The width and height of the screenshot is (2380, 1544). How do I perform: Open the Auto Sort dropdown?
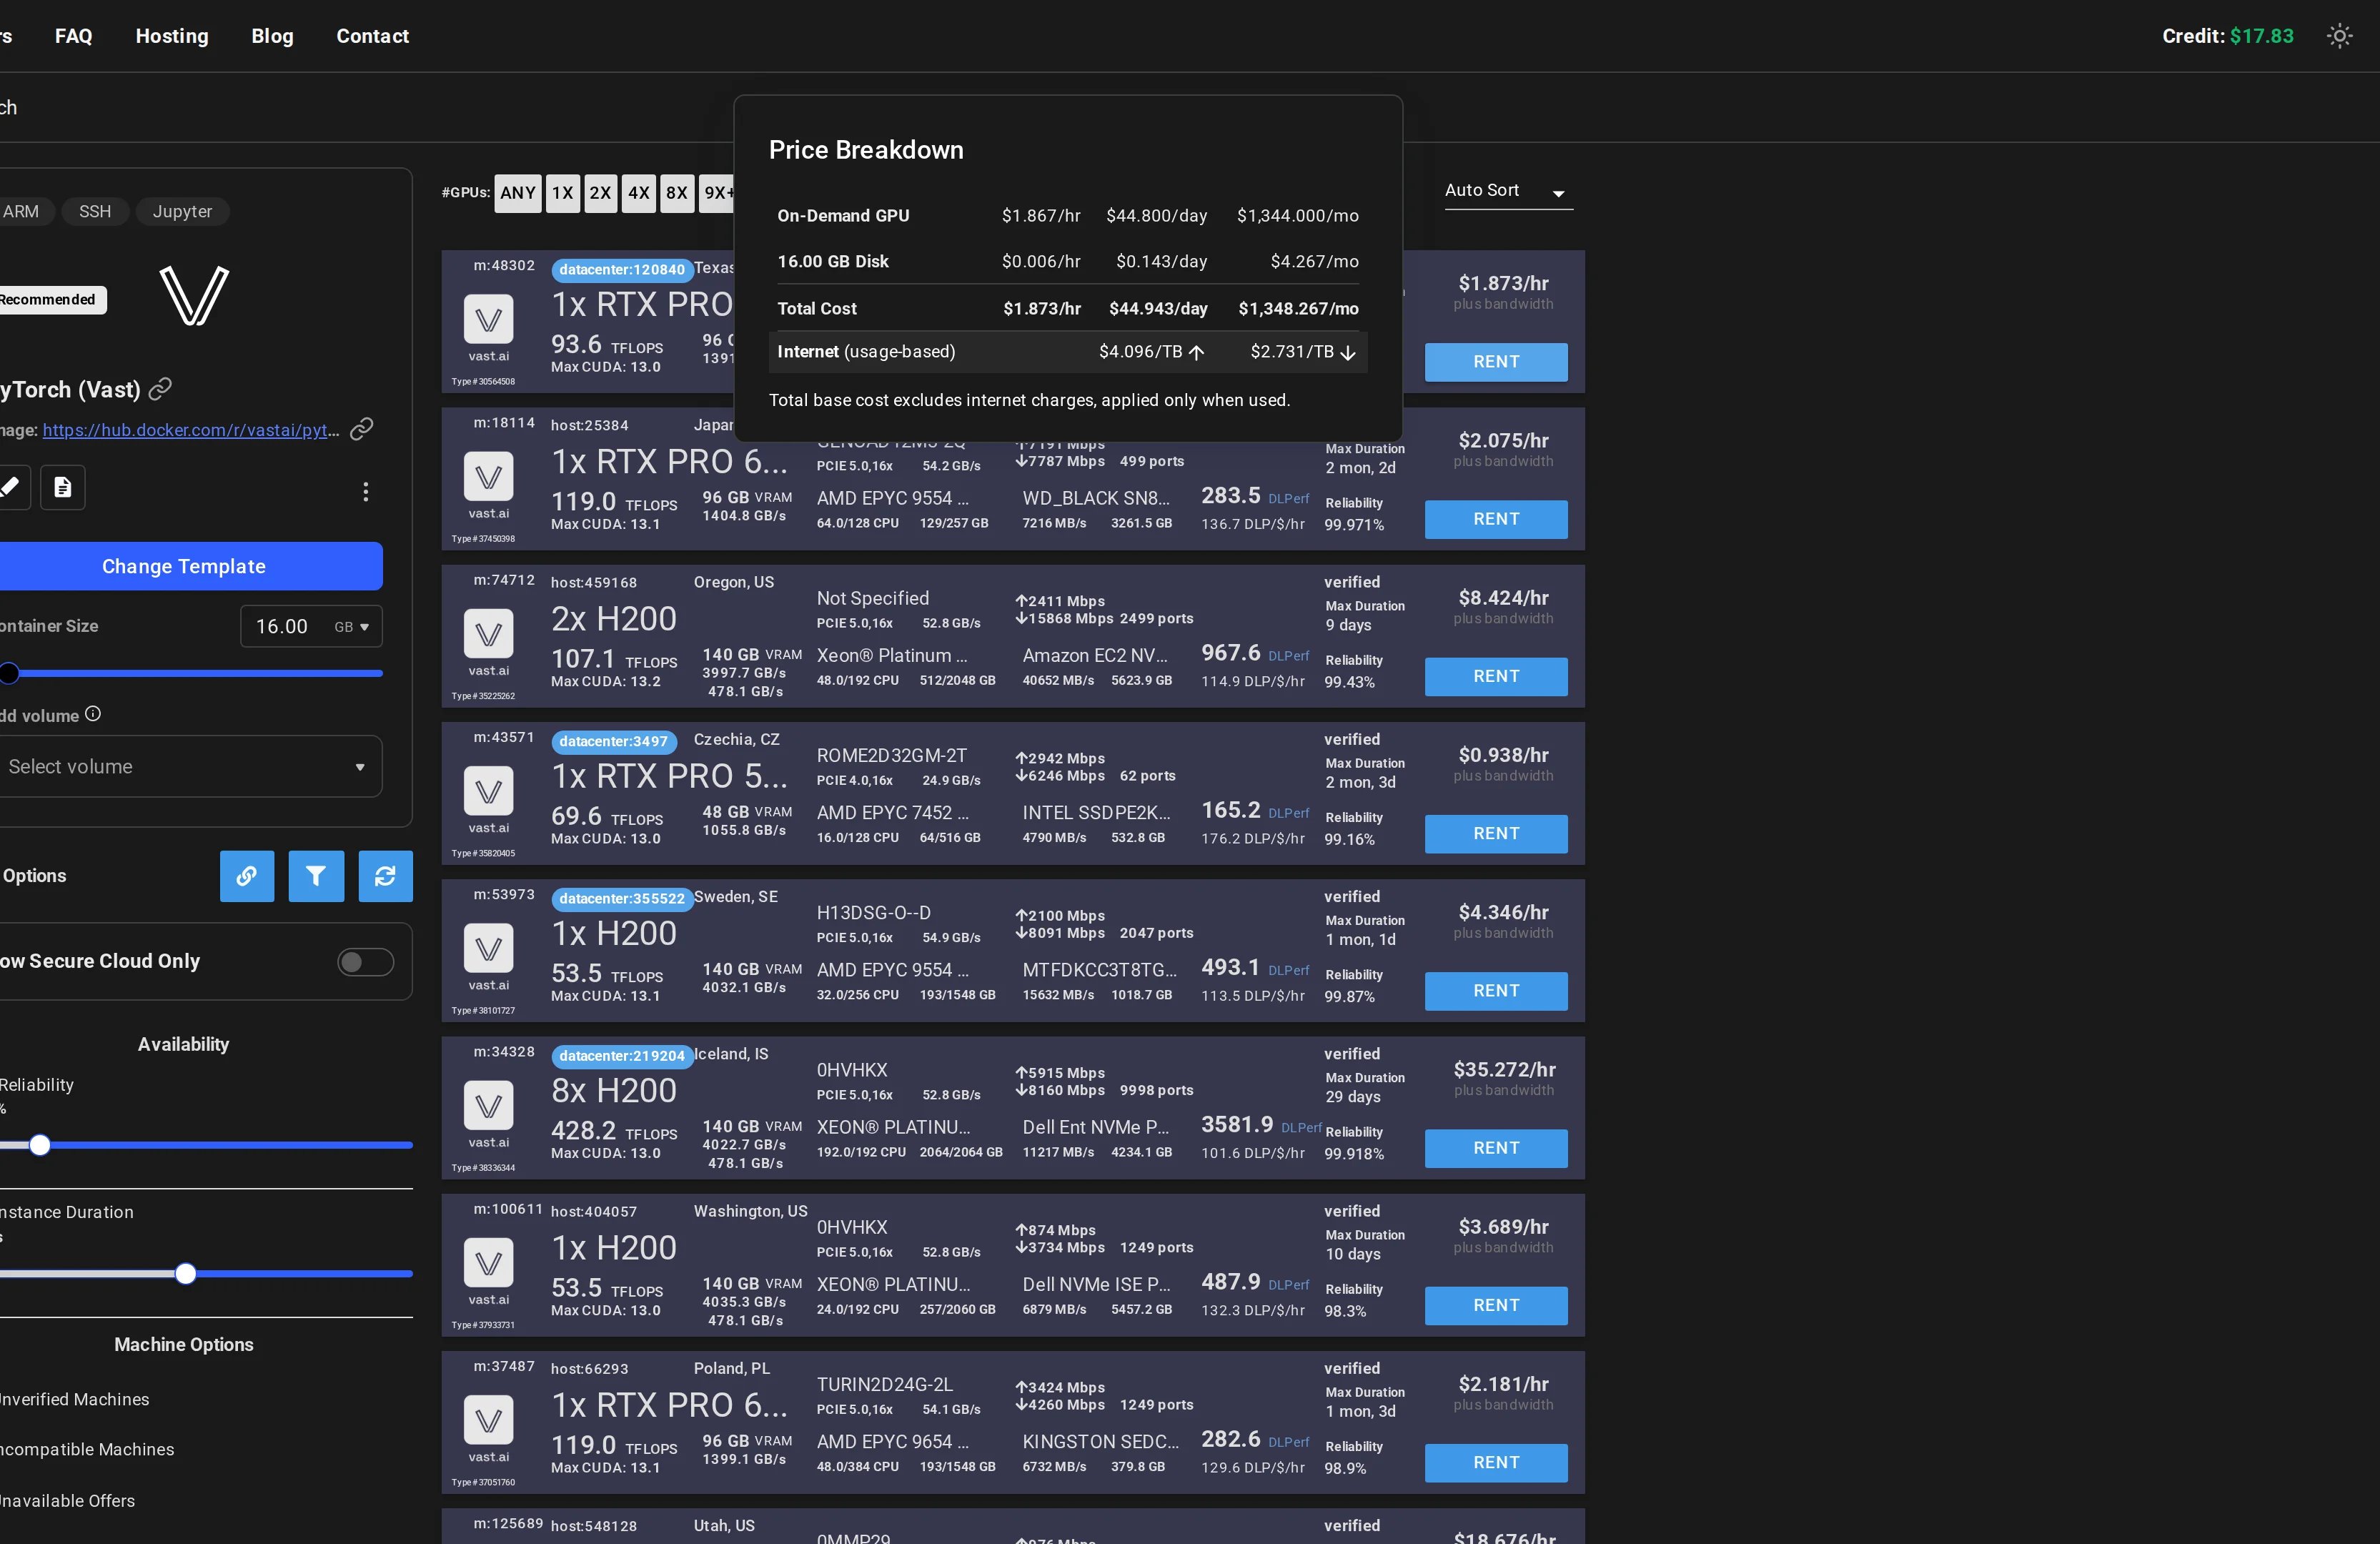1508,191
